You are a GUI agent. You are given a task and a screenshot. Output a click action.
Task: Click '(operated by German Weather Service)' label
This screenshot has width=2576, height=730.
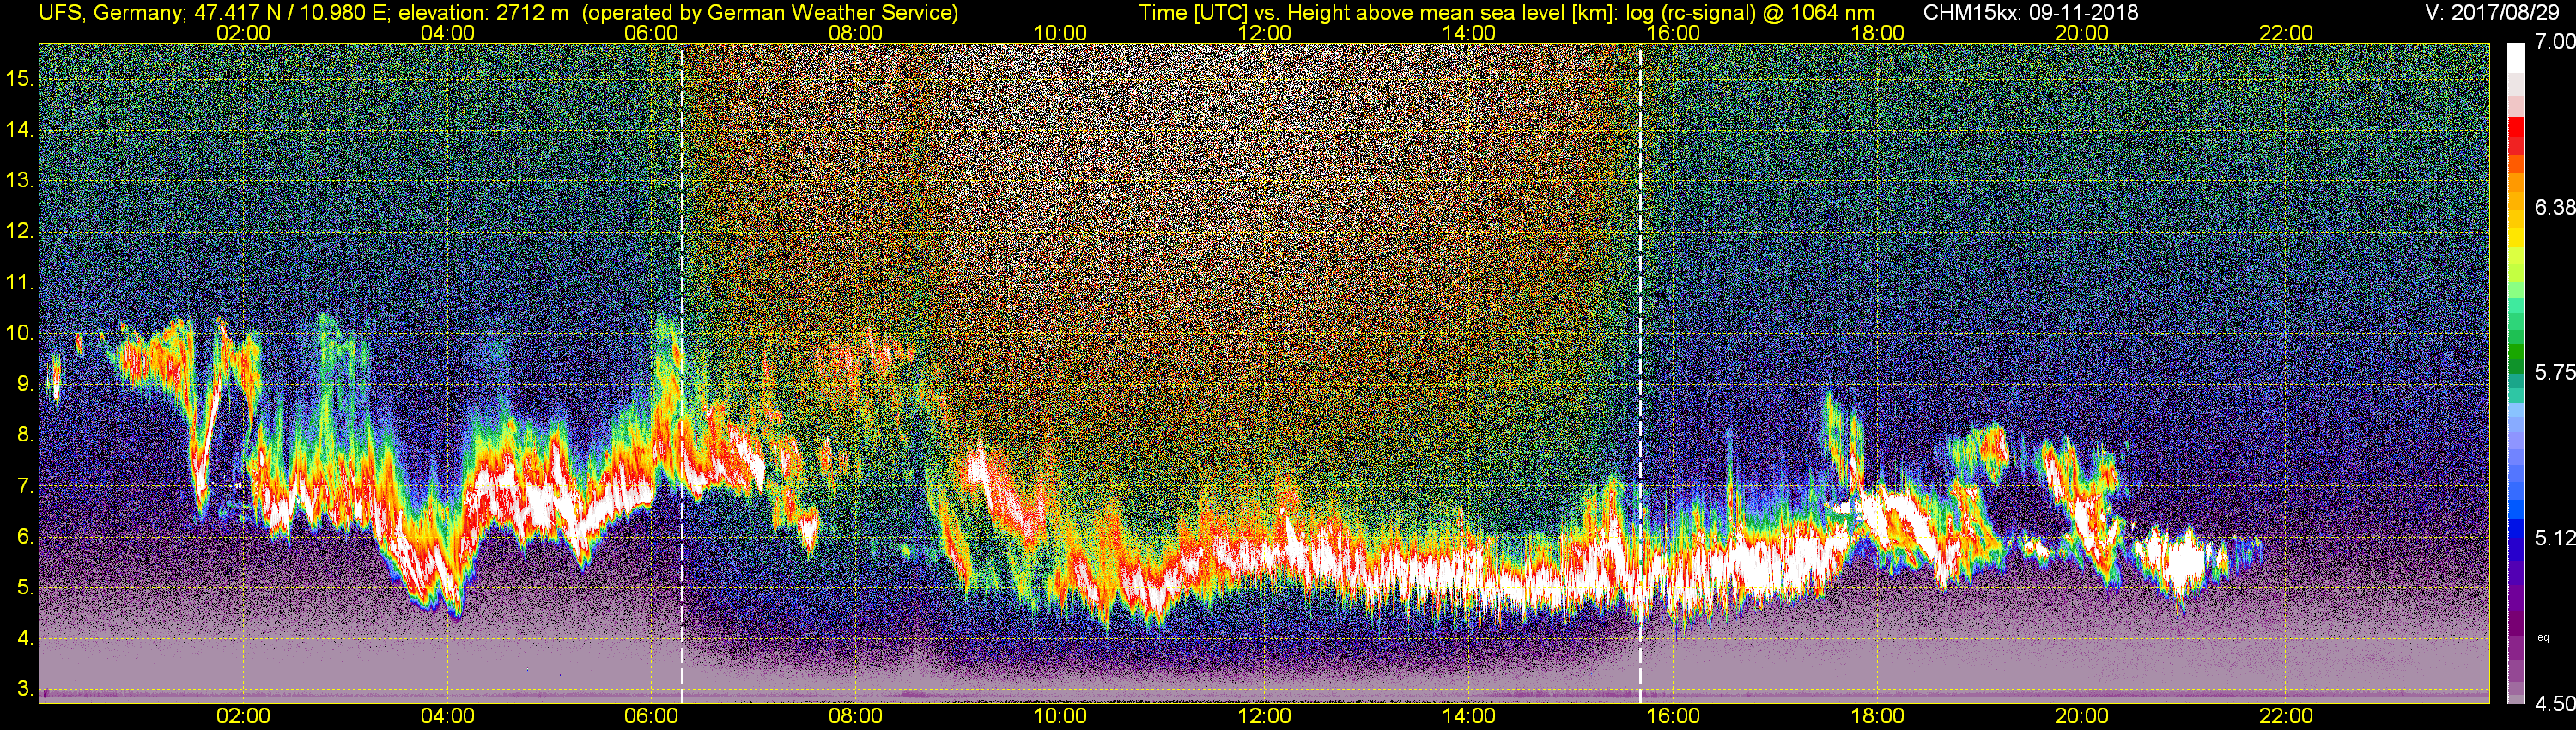[770, 13]
